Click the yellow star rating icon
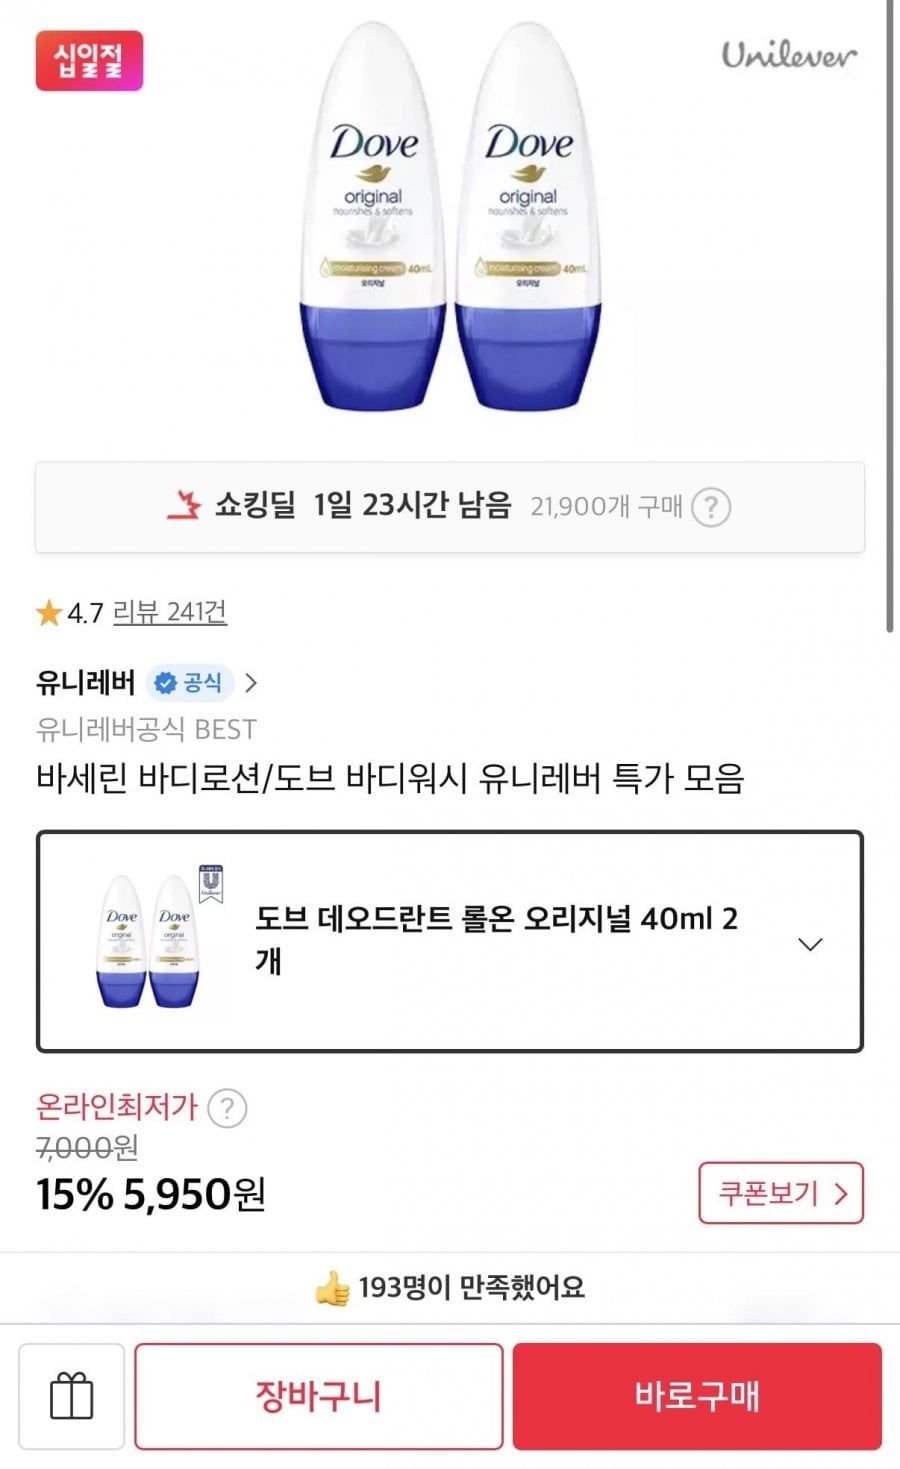The width and height of the screenshot is (900, 1469). point(49,612)
